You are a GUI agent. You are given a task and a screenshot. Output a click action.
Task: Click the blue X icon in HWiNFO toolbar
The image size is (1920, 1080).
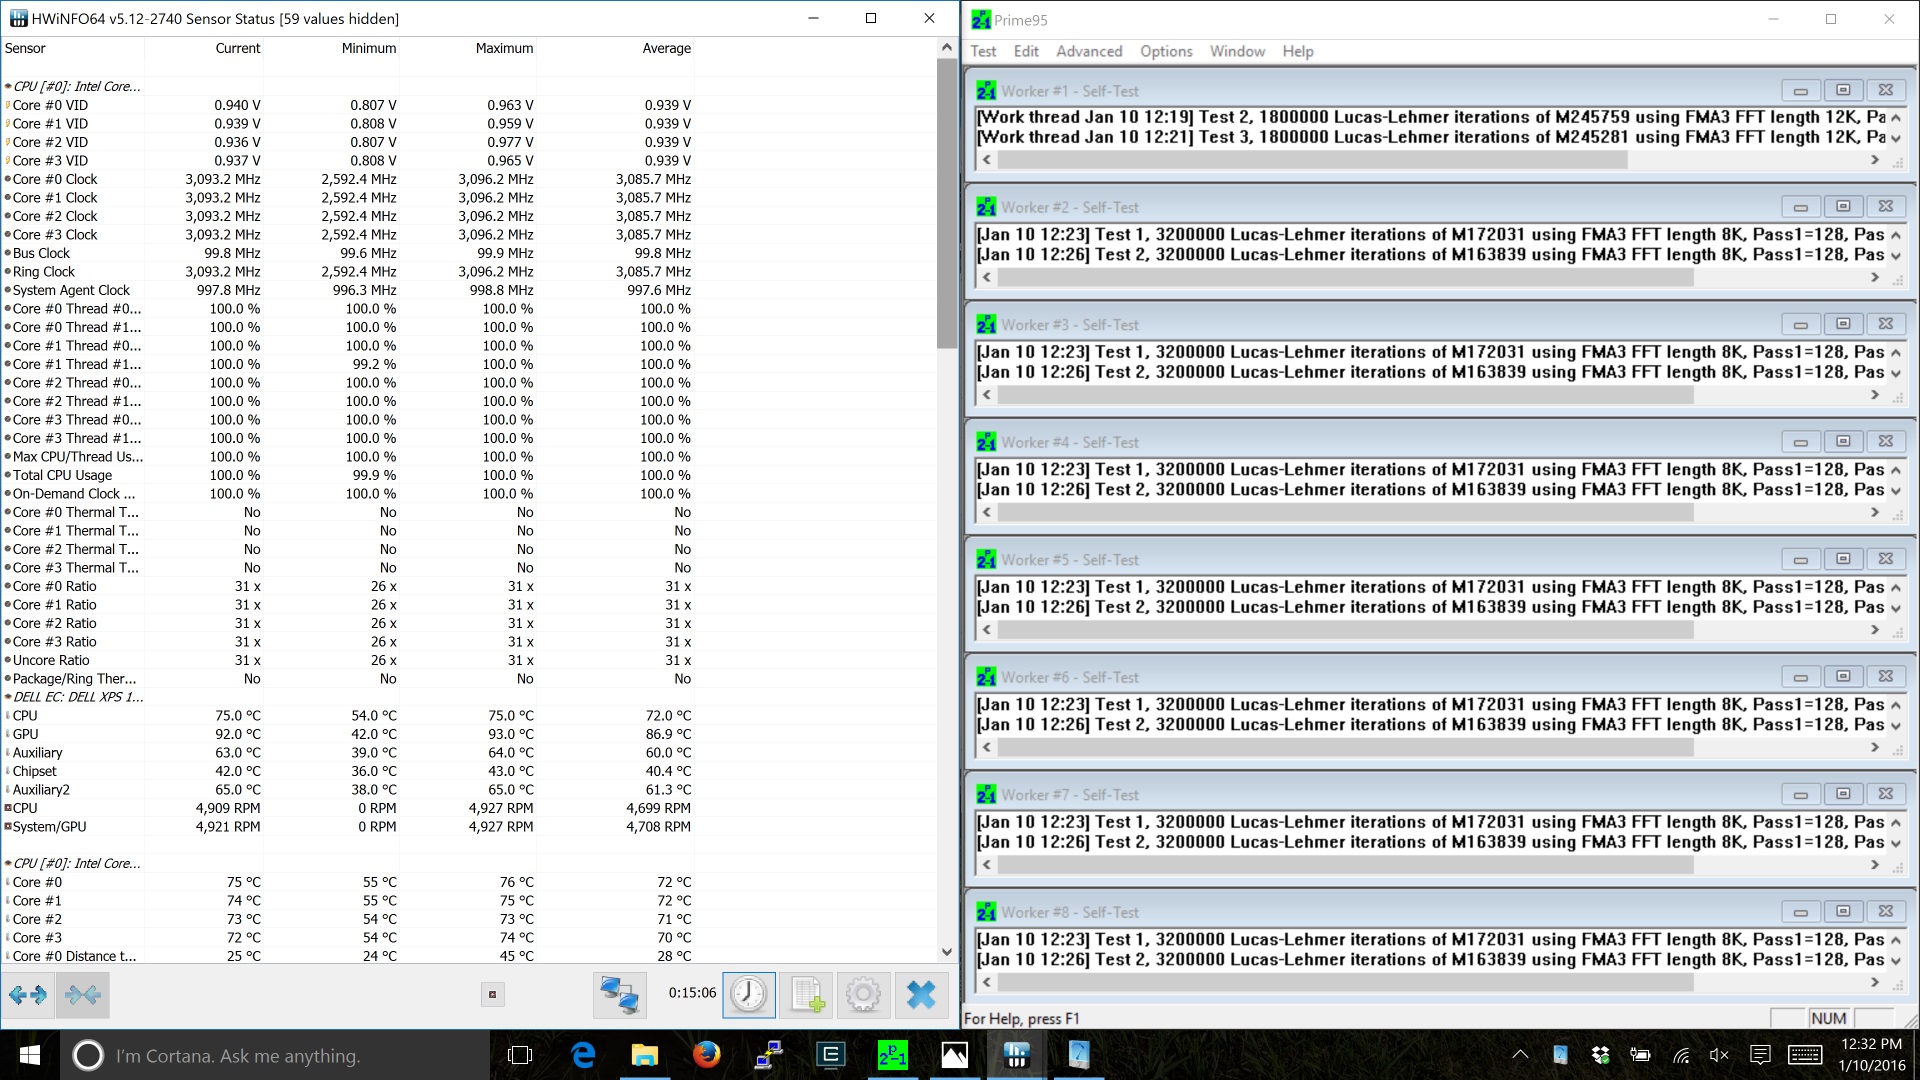921,994
